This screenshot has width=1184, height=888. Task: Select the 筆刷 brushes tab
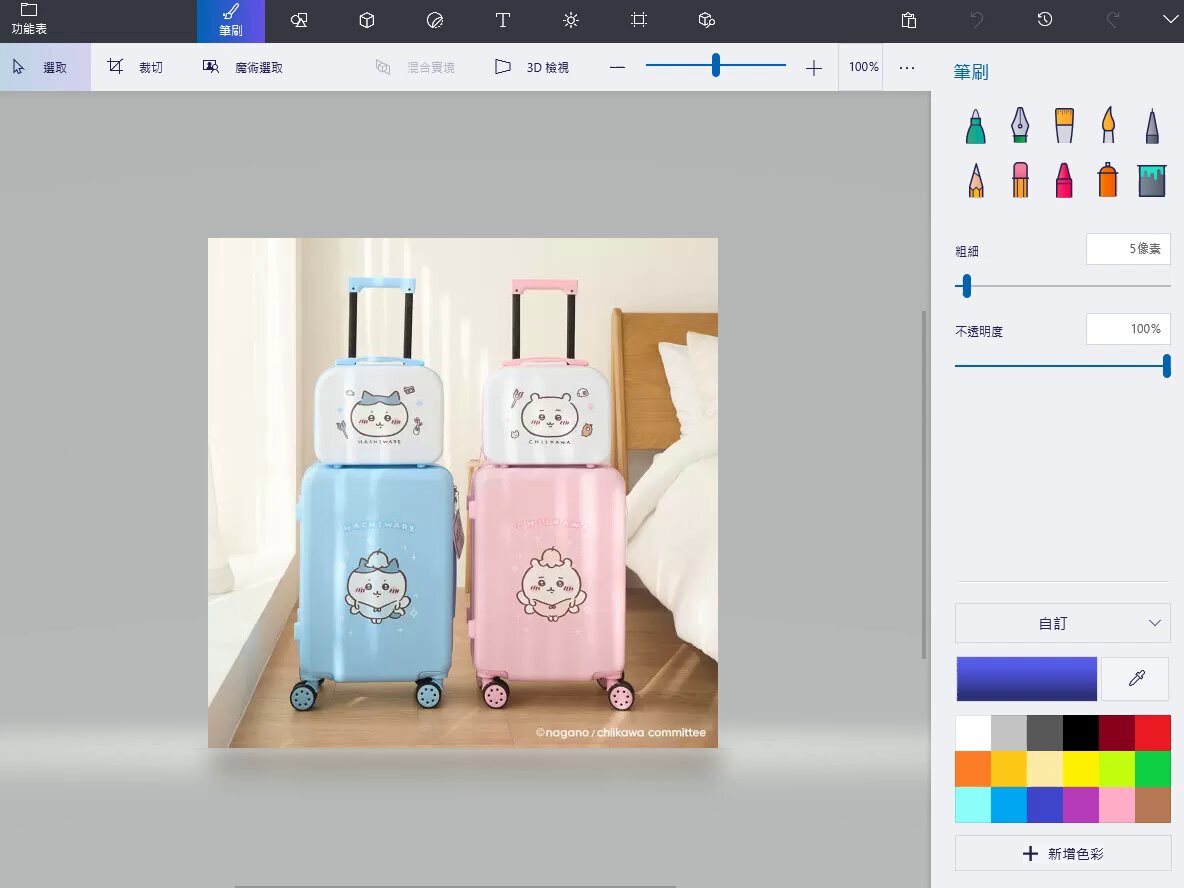pyautogui.click(x=230, y=20)
